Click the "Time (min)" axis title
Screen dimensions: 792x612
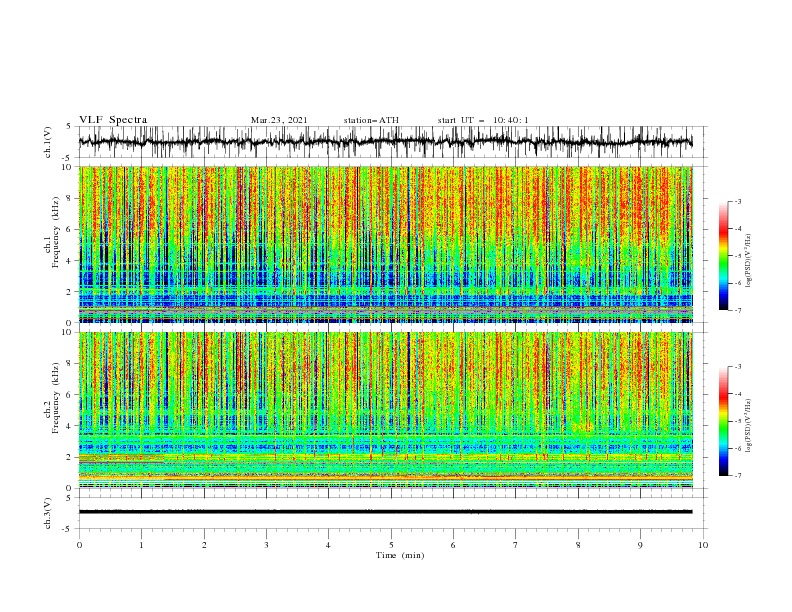(x=400, y=555)
